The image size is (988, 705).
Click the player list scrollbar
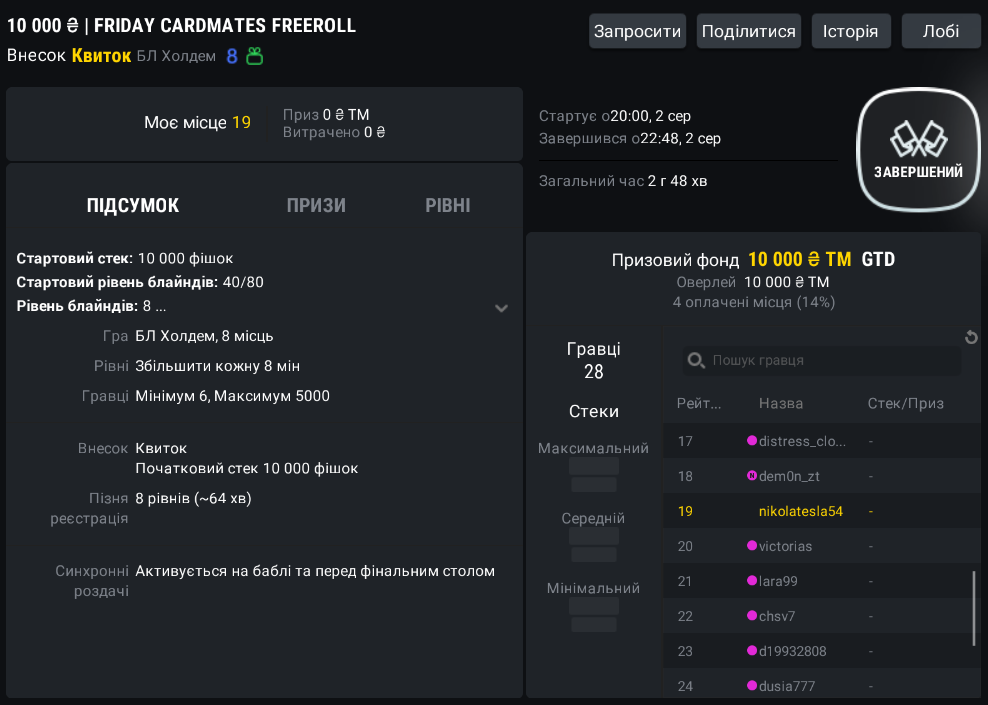click(x=974, y=609)
